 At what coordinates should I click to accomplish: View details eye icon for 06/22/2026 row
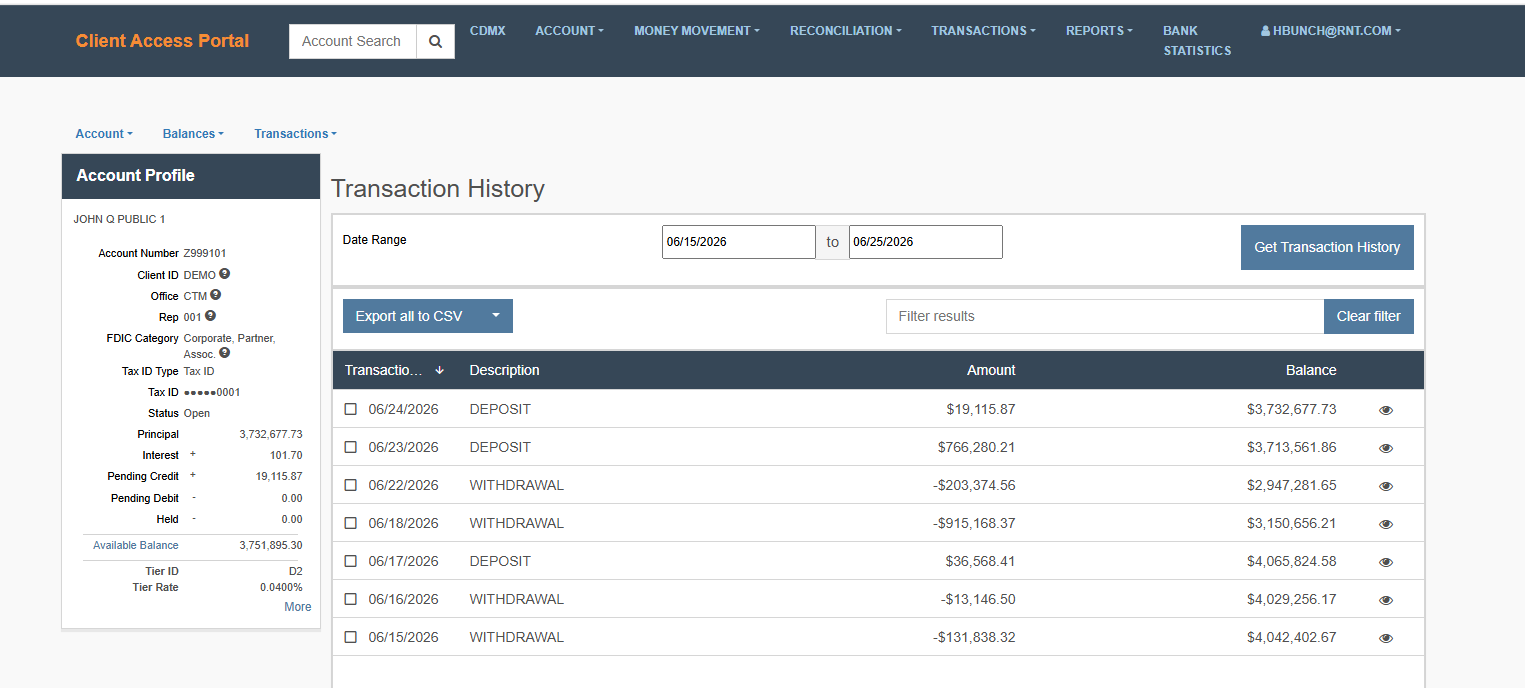pos(1386,486)
